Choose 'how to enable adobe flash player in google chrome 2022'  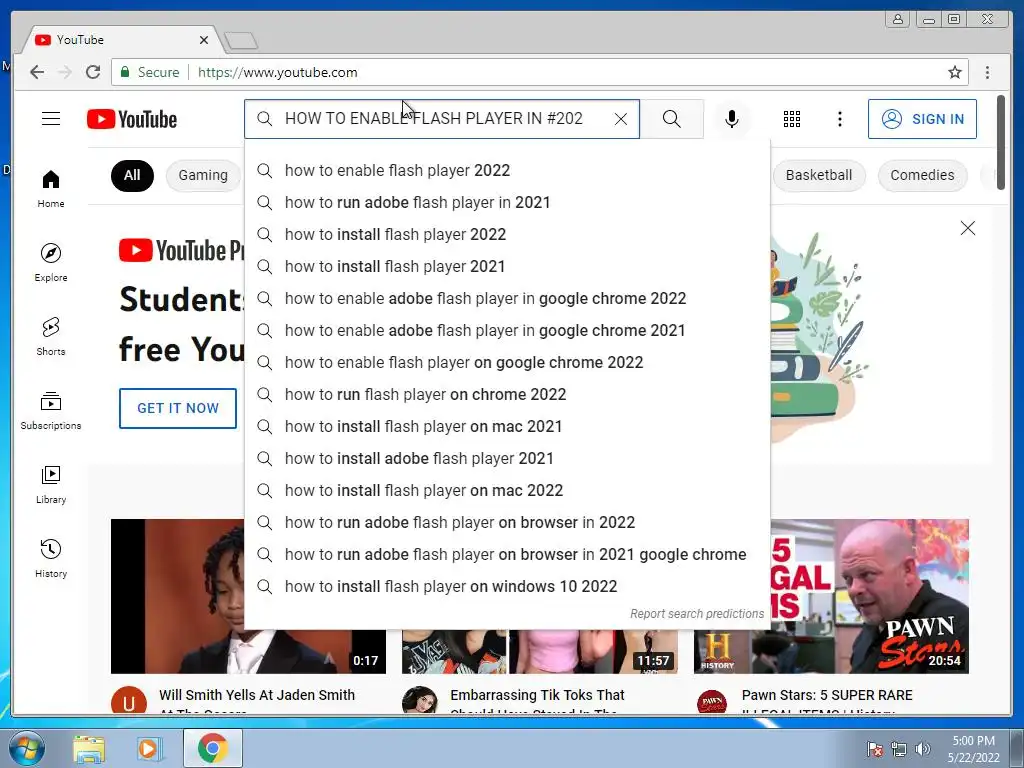point(507,298)
